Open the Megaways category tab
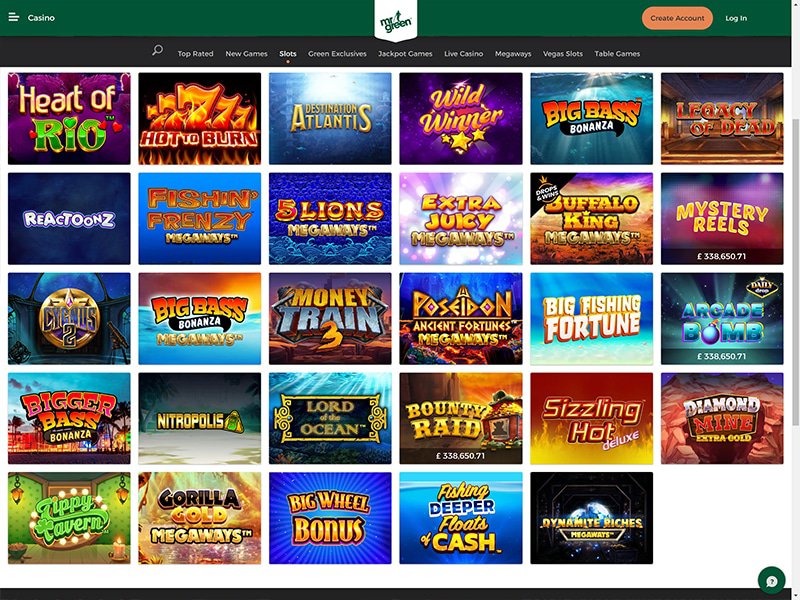800x600 pixels. pyautogui.click(x=513, y=54)
